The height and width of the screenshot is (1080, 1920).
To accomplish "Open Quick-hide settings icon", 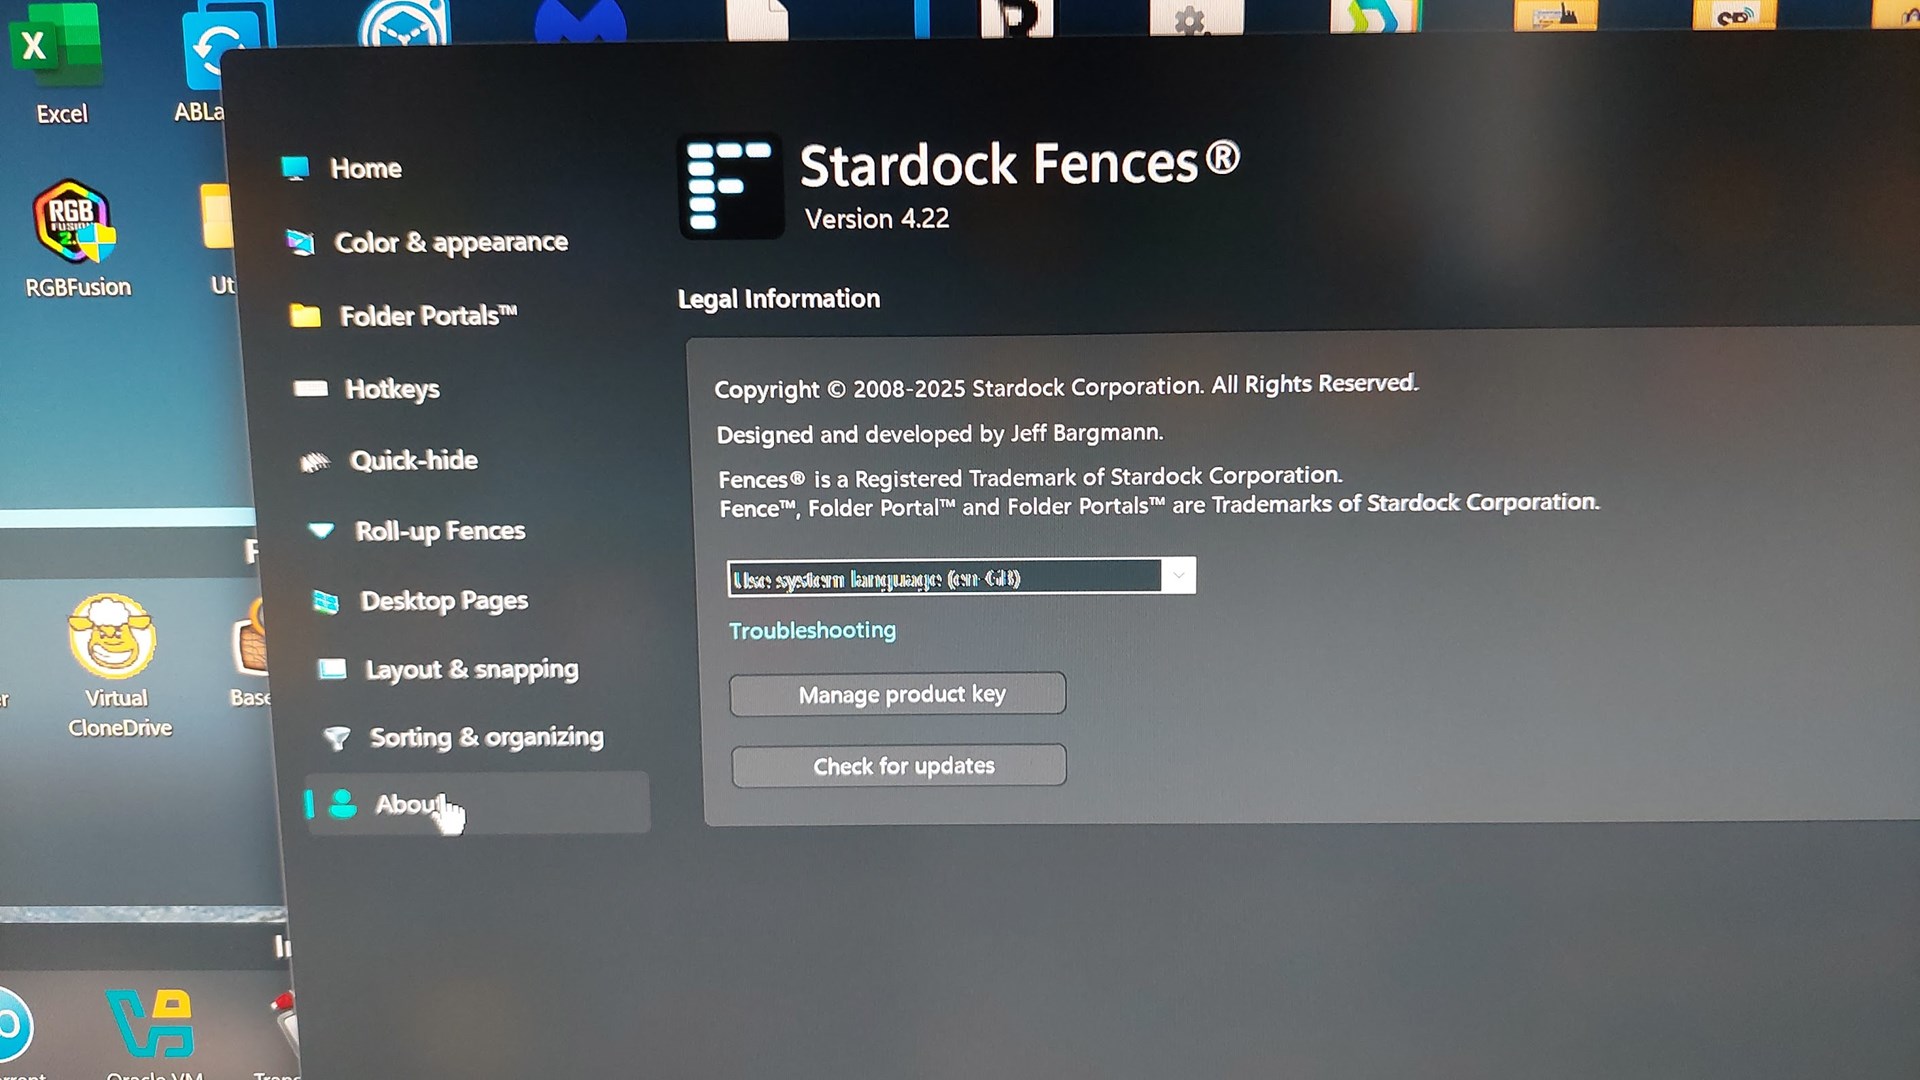I will click(315, 461).
